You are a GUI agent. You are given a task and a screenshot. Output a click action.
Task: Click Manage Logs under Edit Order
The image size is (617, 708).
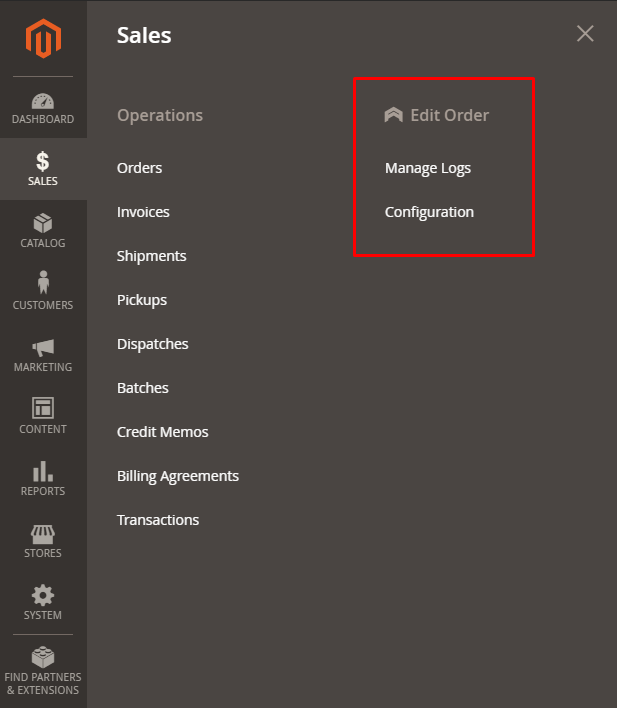click(x=427, y=168)
